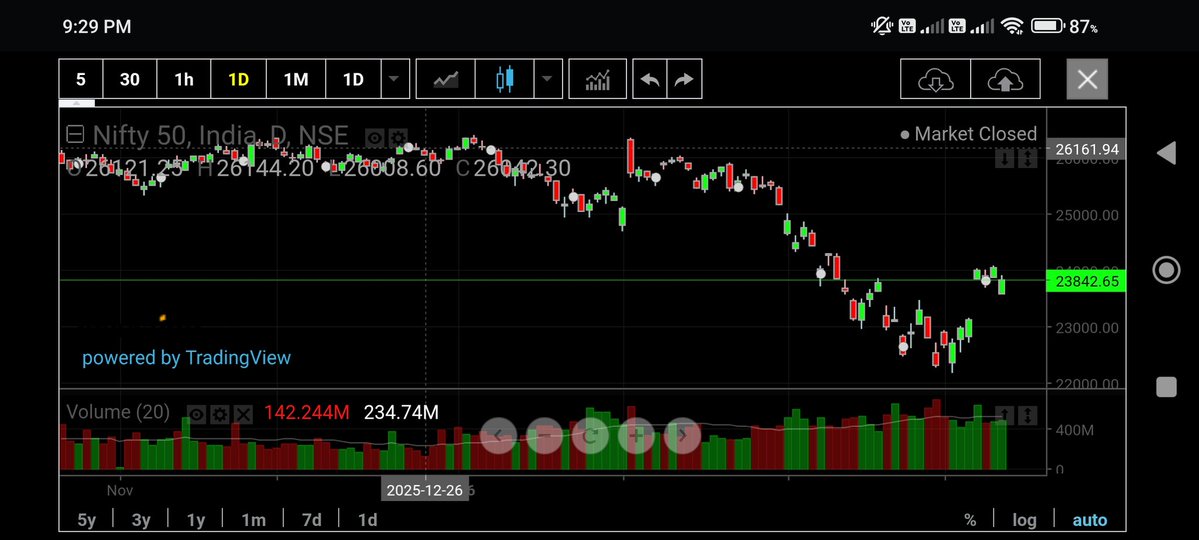Redo the last chart change

tap(684, 79)
